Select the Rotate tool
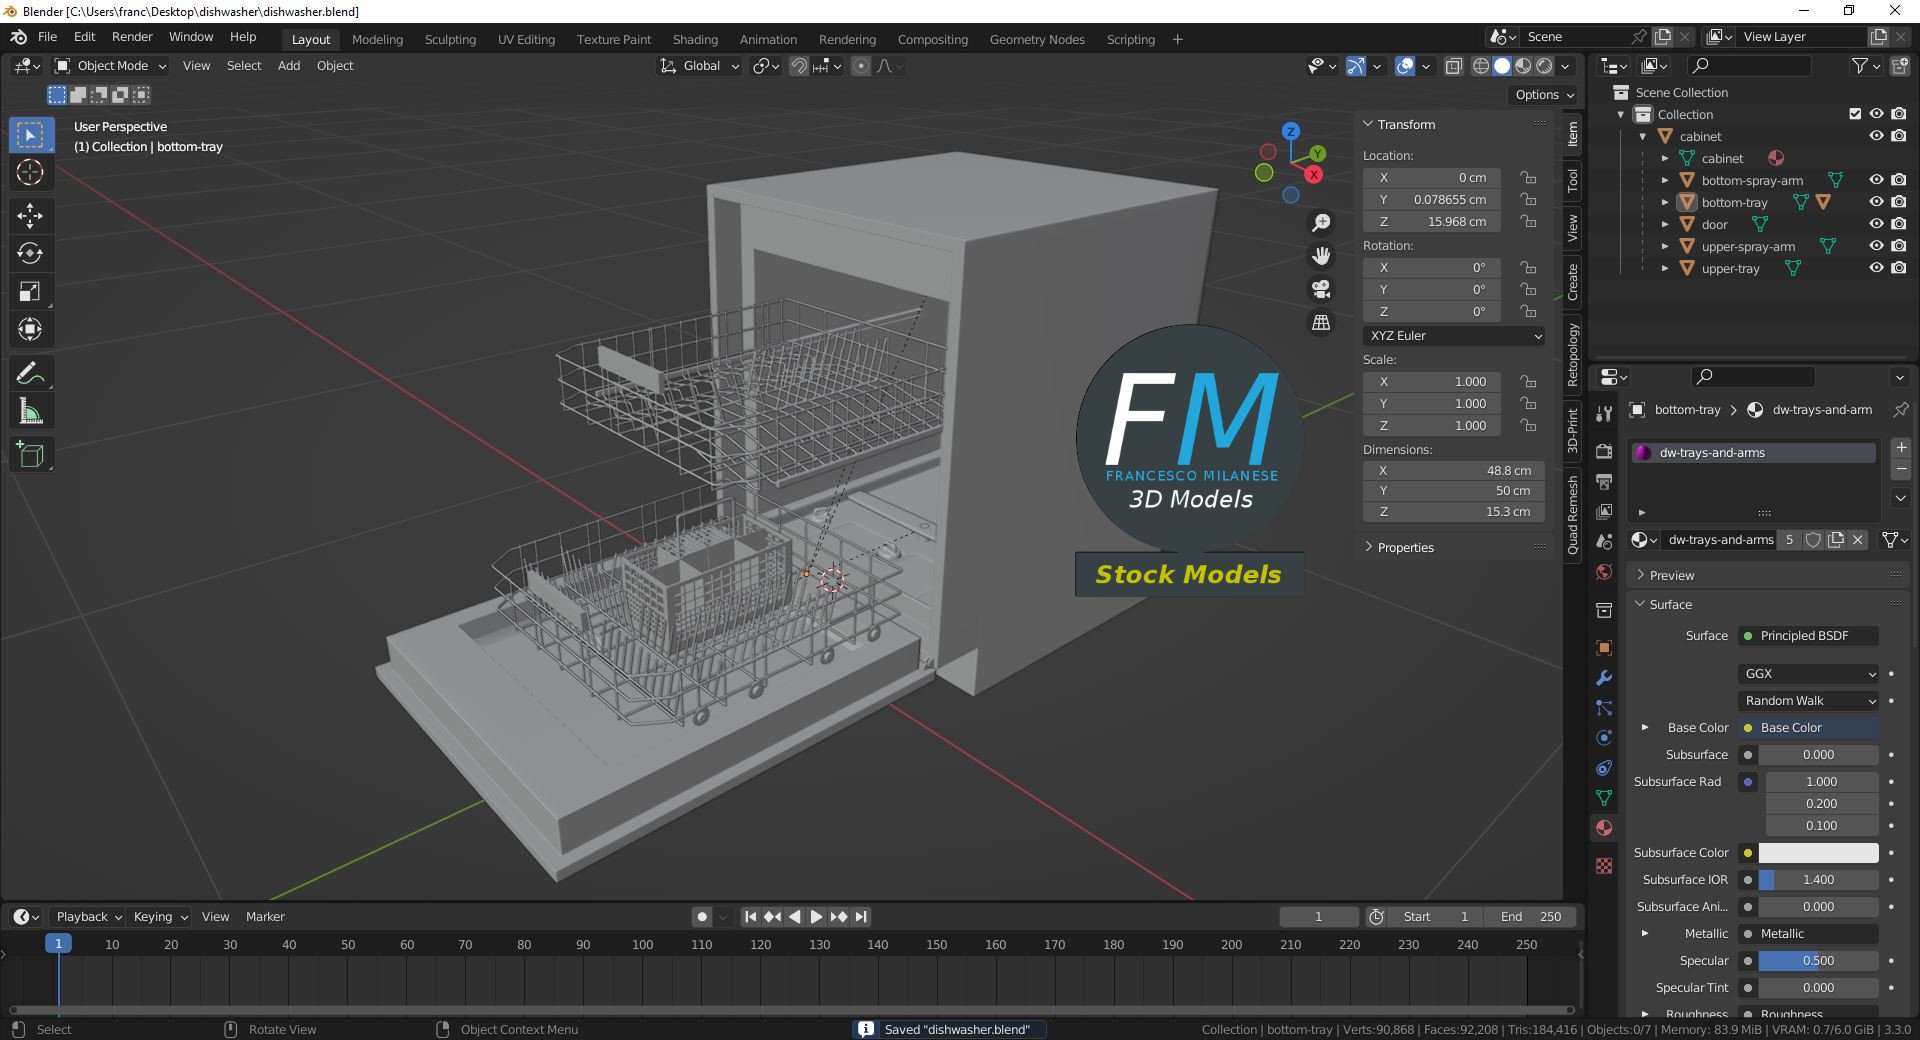 (30, 253)
